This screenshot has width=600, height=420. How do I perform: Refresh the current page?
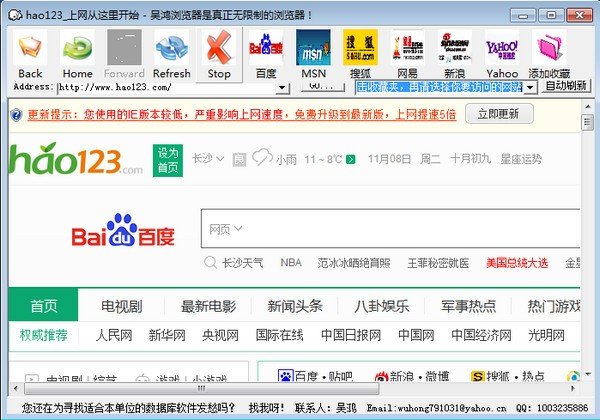[x=171, y=47]
